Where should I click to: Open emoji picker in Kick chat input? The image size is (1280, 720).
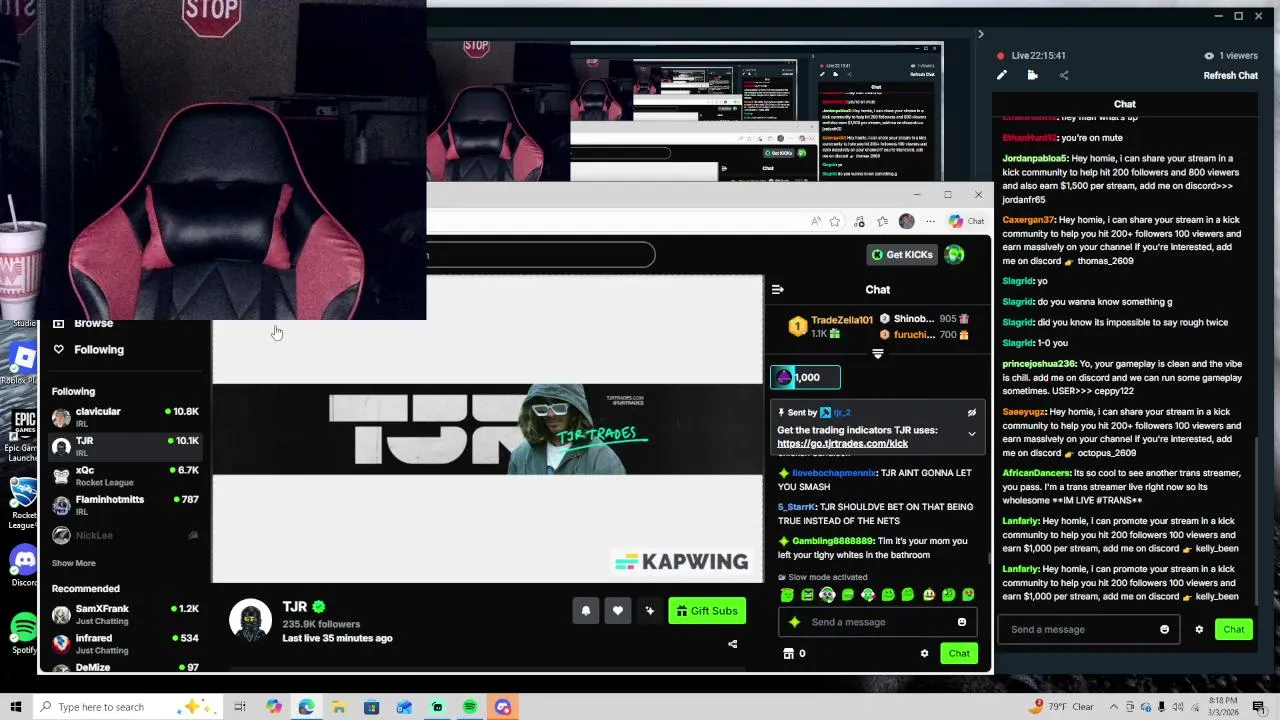point(962,622)
